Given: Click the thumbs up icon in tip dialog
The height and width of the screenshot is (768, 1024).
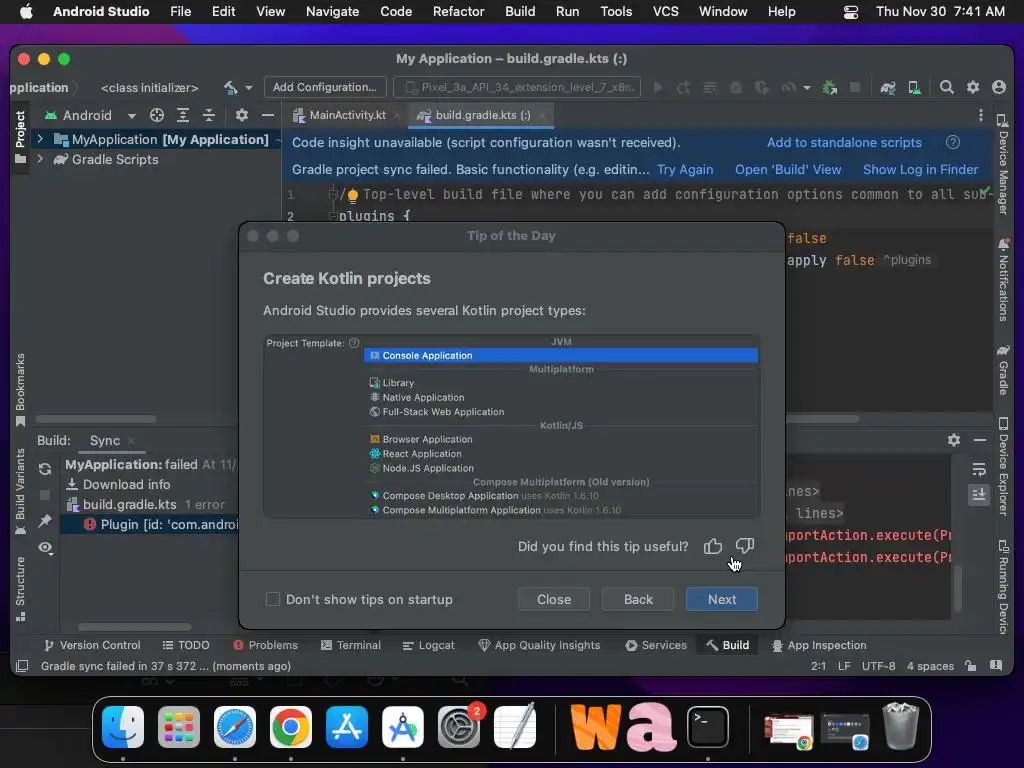Looking at the screenshot, I should pyautogui.click(x=712, y=546).
